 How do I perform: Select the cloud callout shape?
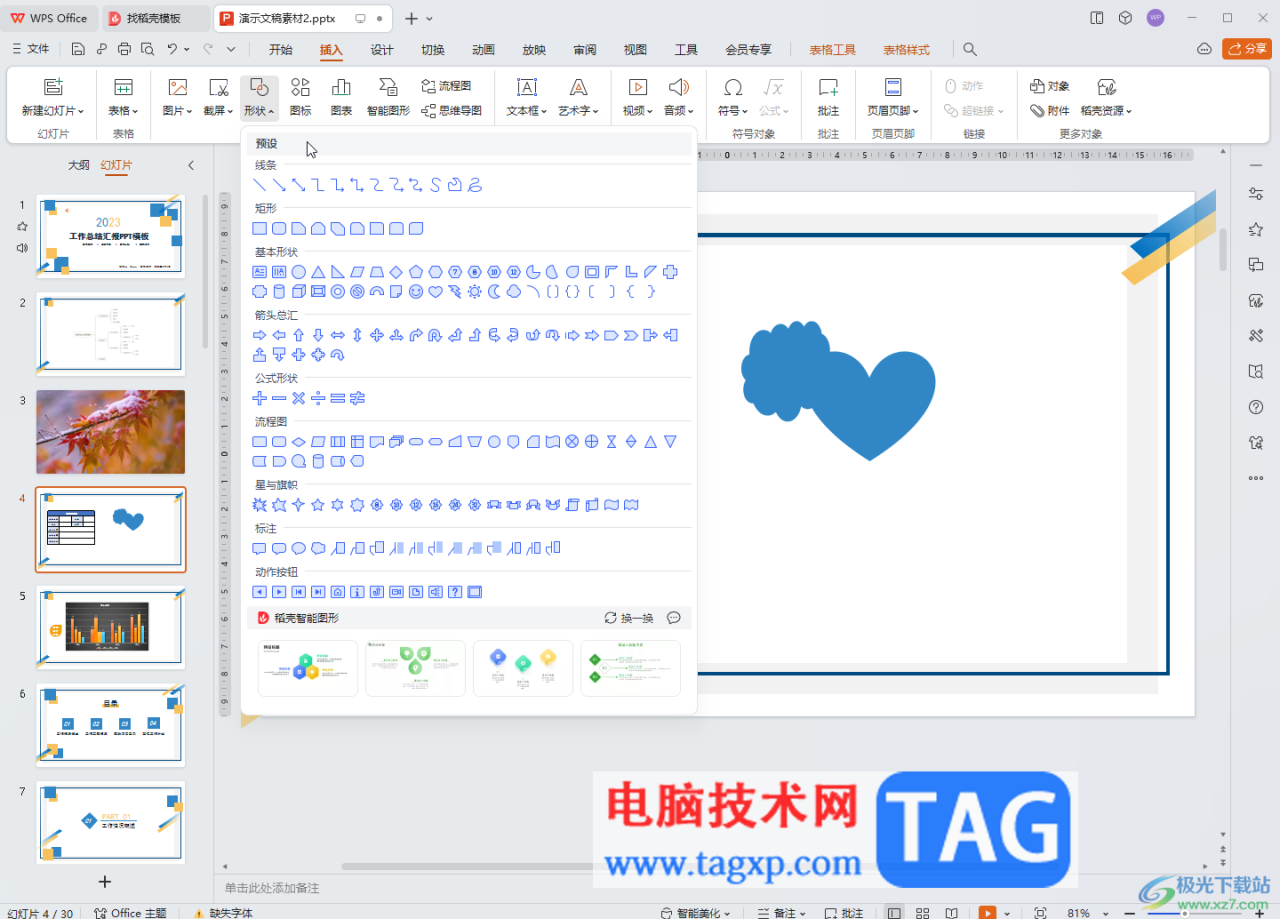[318, 548]
